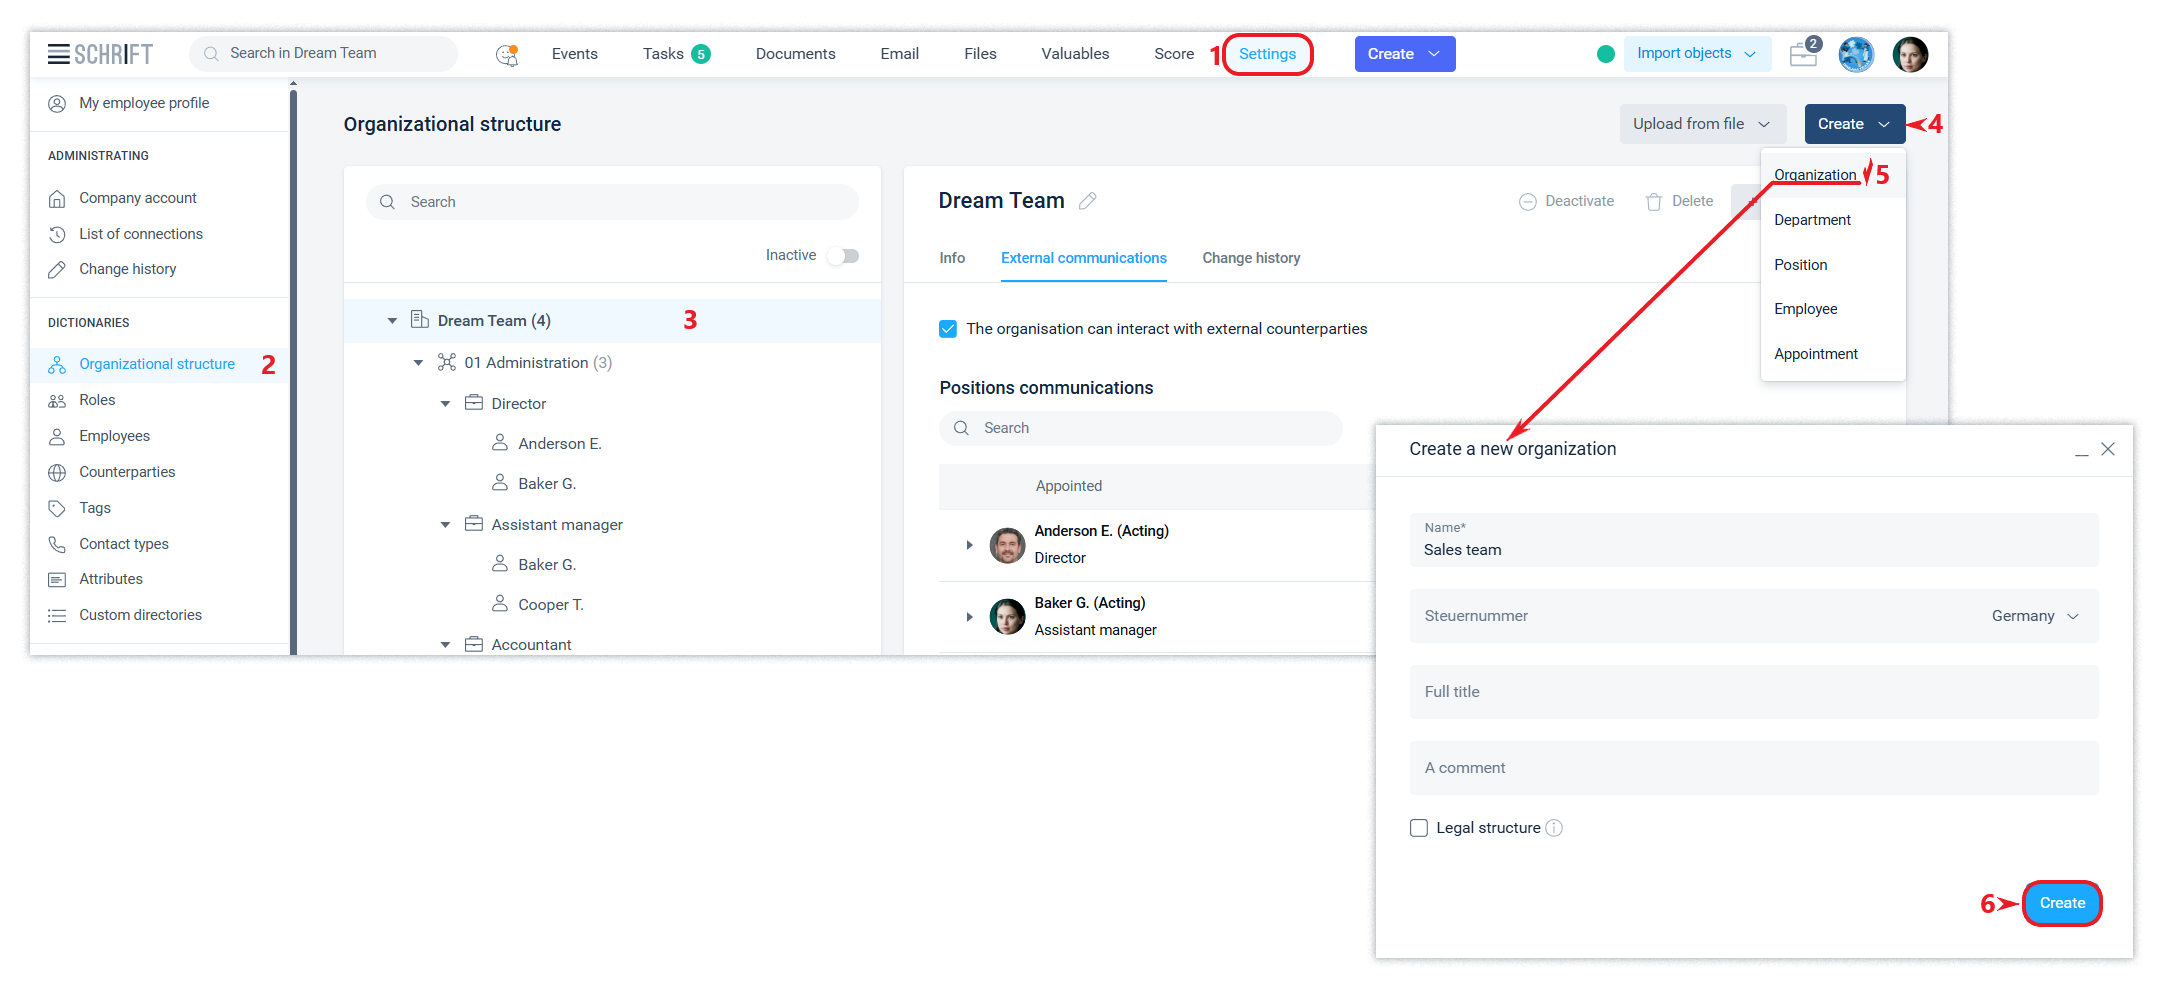Viewport: 2163px width, 989px height.
Task: Click the chat assistant icon before Events
Action: (x=507, y=54)
